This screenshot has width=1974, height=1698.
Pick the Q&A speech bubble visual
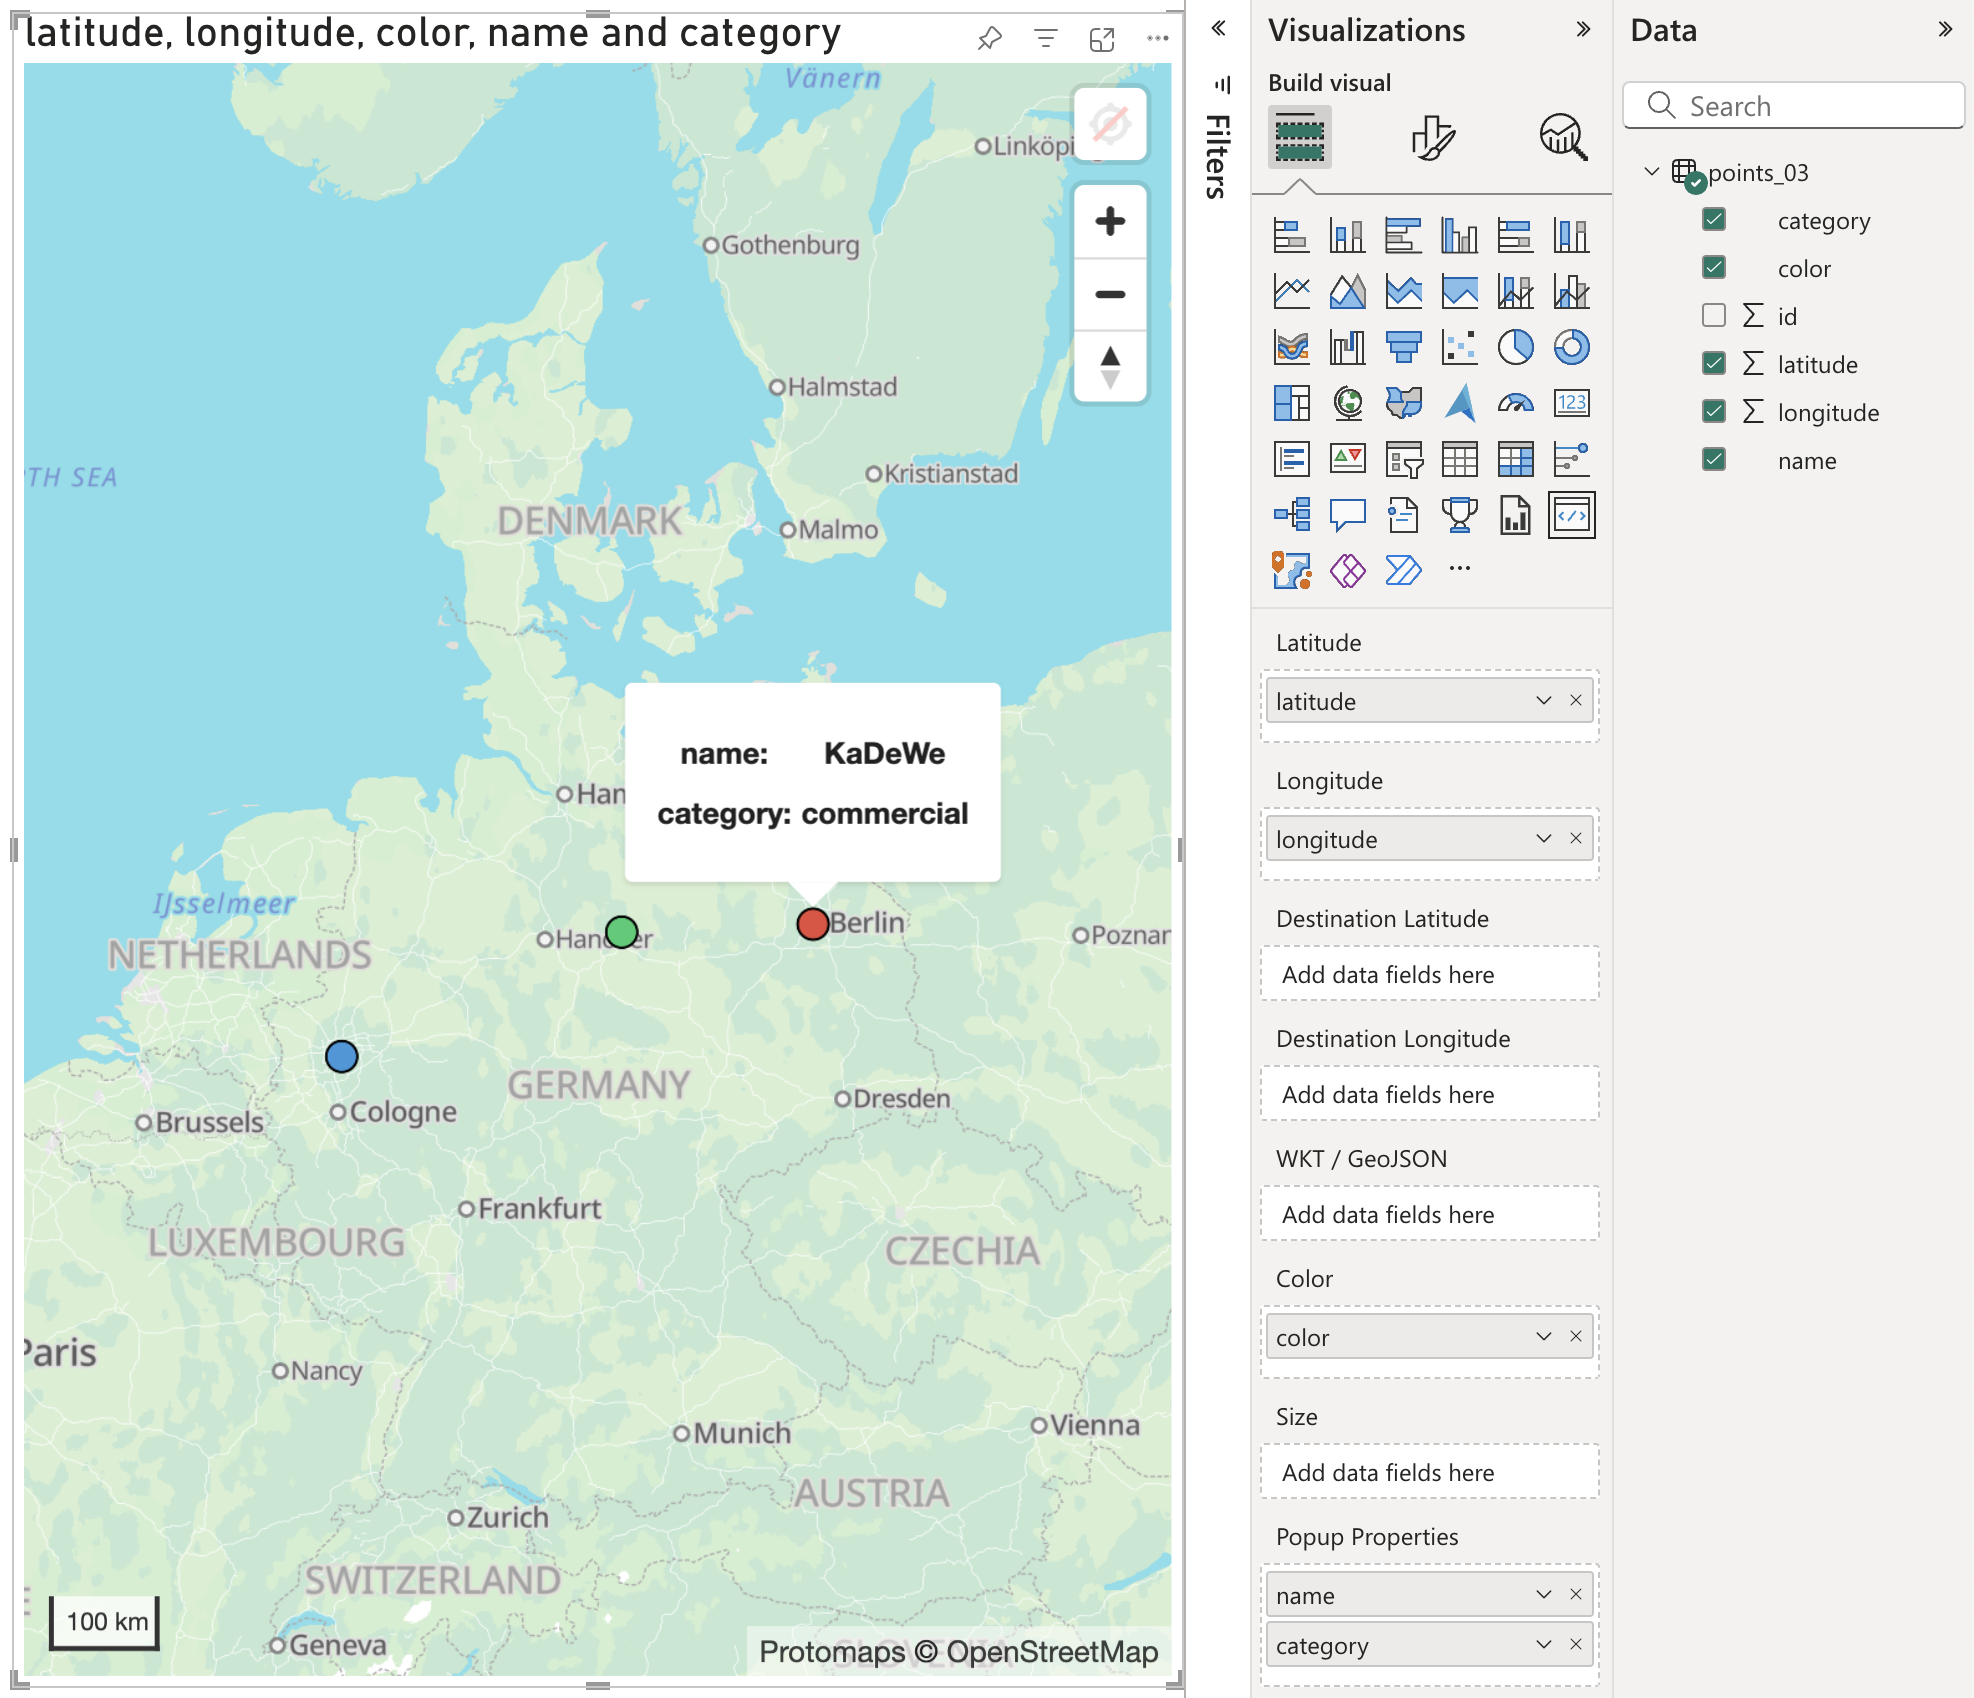(x=1347, y=515)
